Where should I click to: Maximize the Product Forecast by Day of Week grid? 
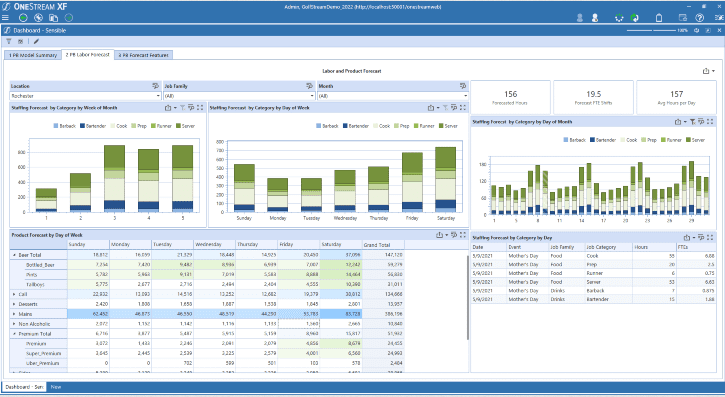pyautogui.click(x=462, y=235)
